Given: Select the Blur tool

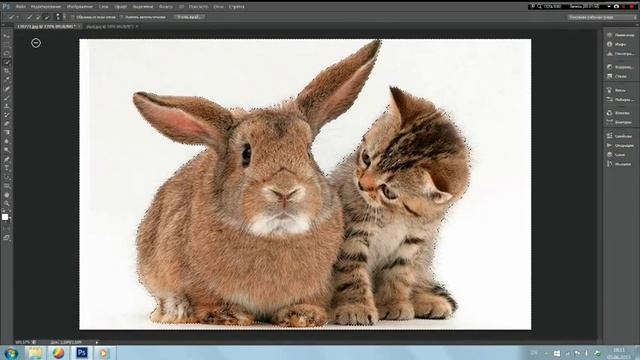Looking at the screenshot, I should click(x=7, y=141).
